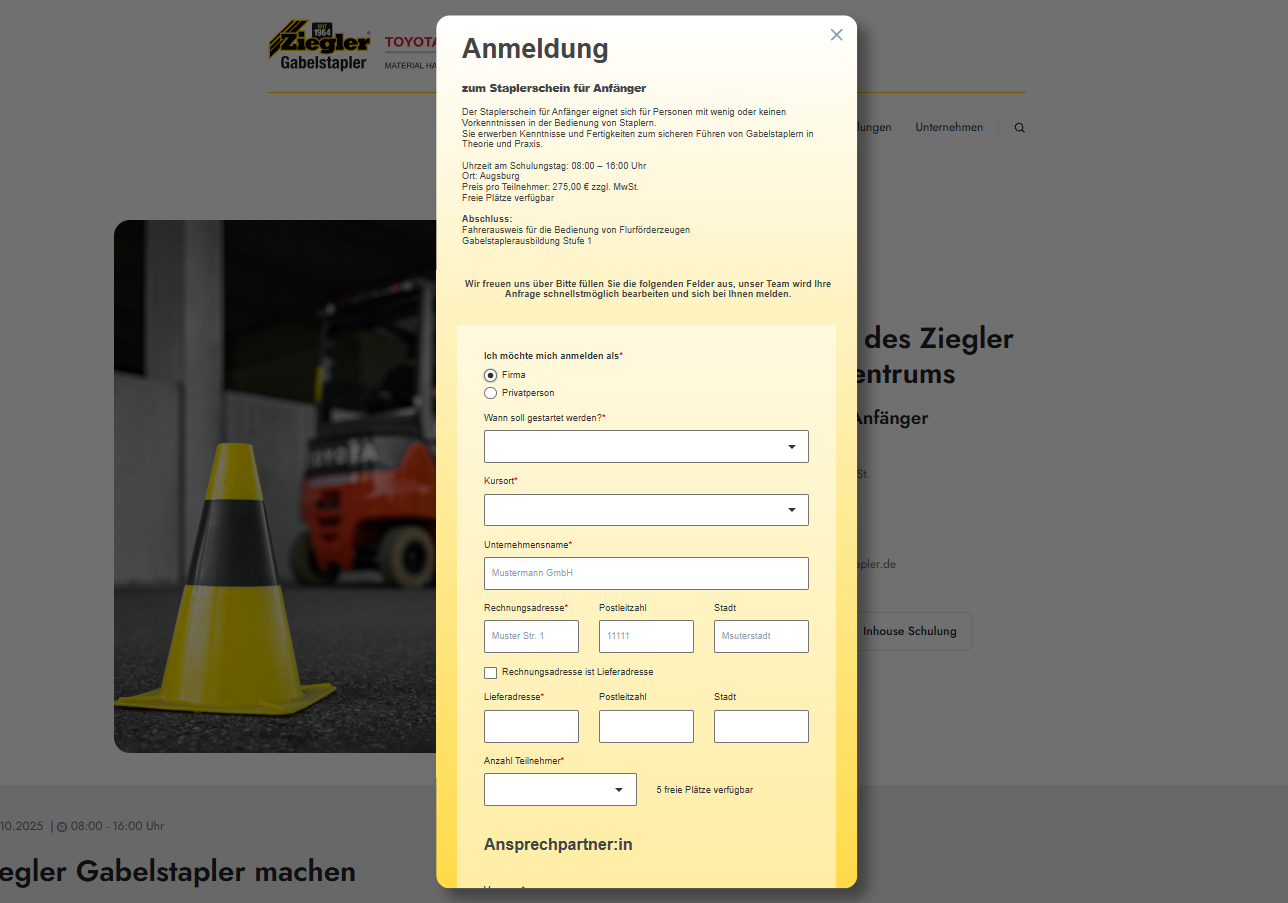
Task: Click the Rechnungsadresse input field
Action: pyautogui.click(x=531, y=636)
